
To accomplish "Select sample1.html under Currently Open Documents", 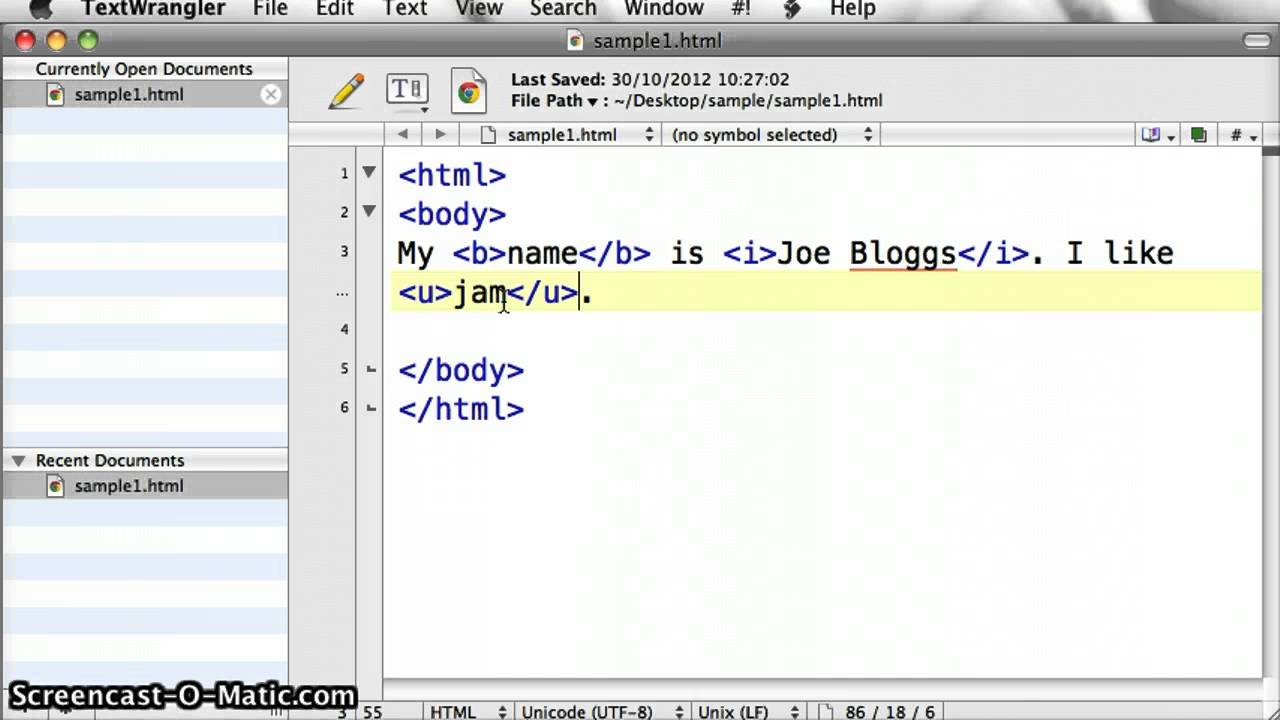I will click(144, 95).
